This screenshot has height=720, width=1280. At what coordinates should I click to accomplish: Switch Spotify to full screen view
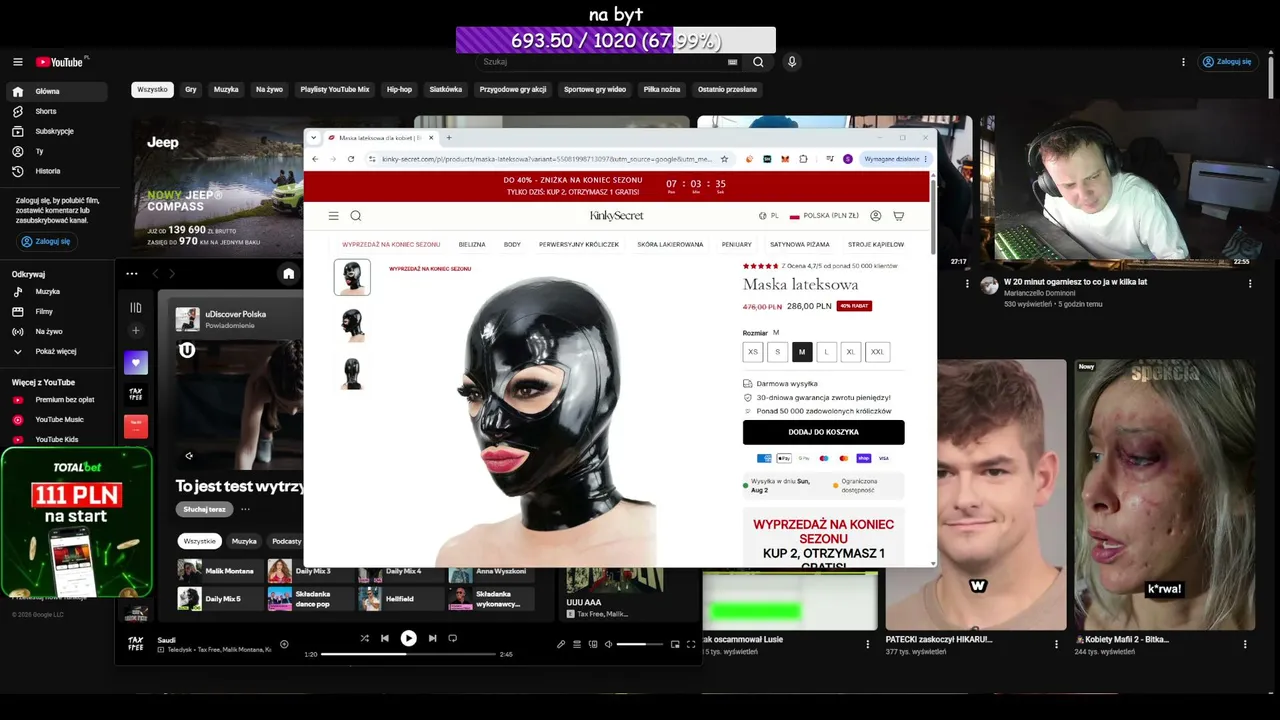click(x=691, y=644)
